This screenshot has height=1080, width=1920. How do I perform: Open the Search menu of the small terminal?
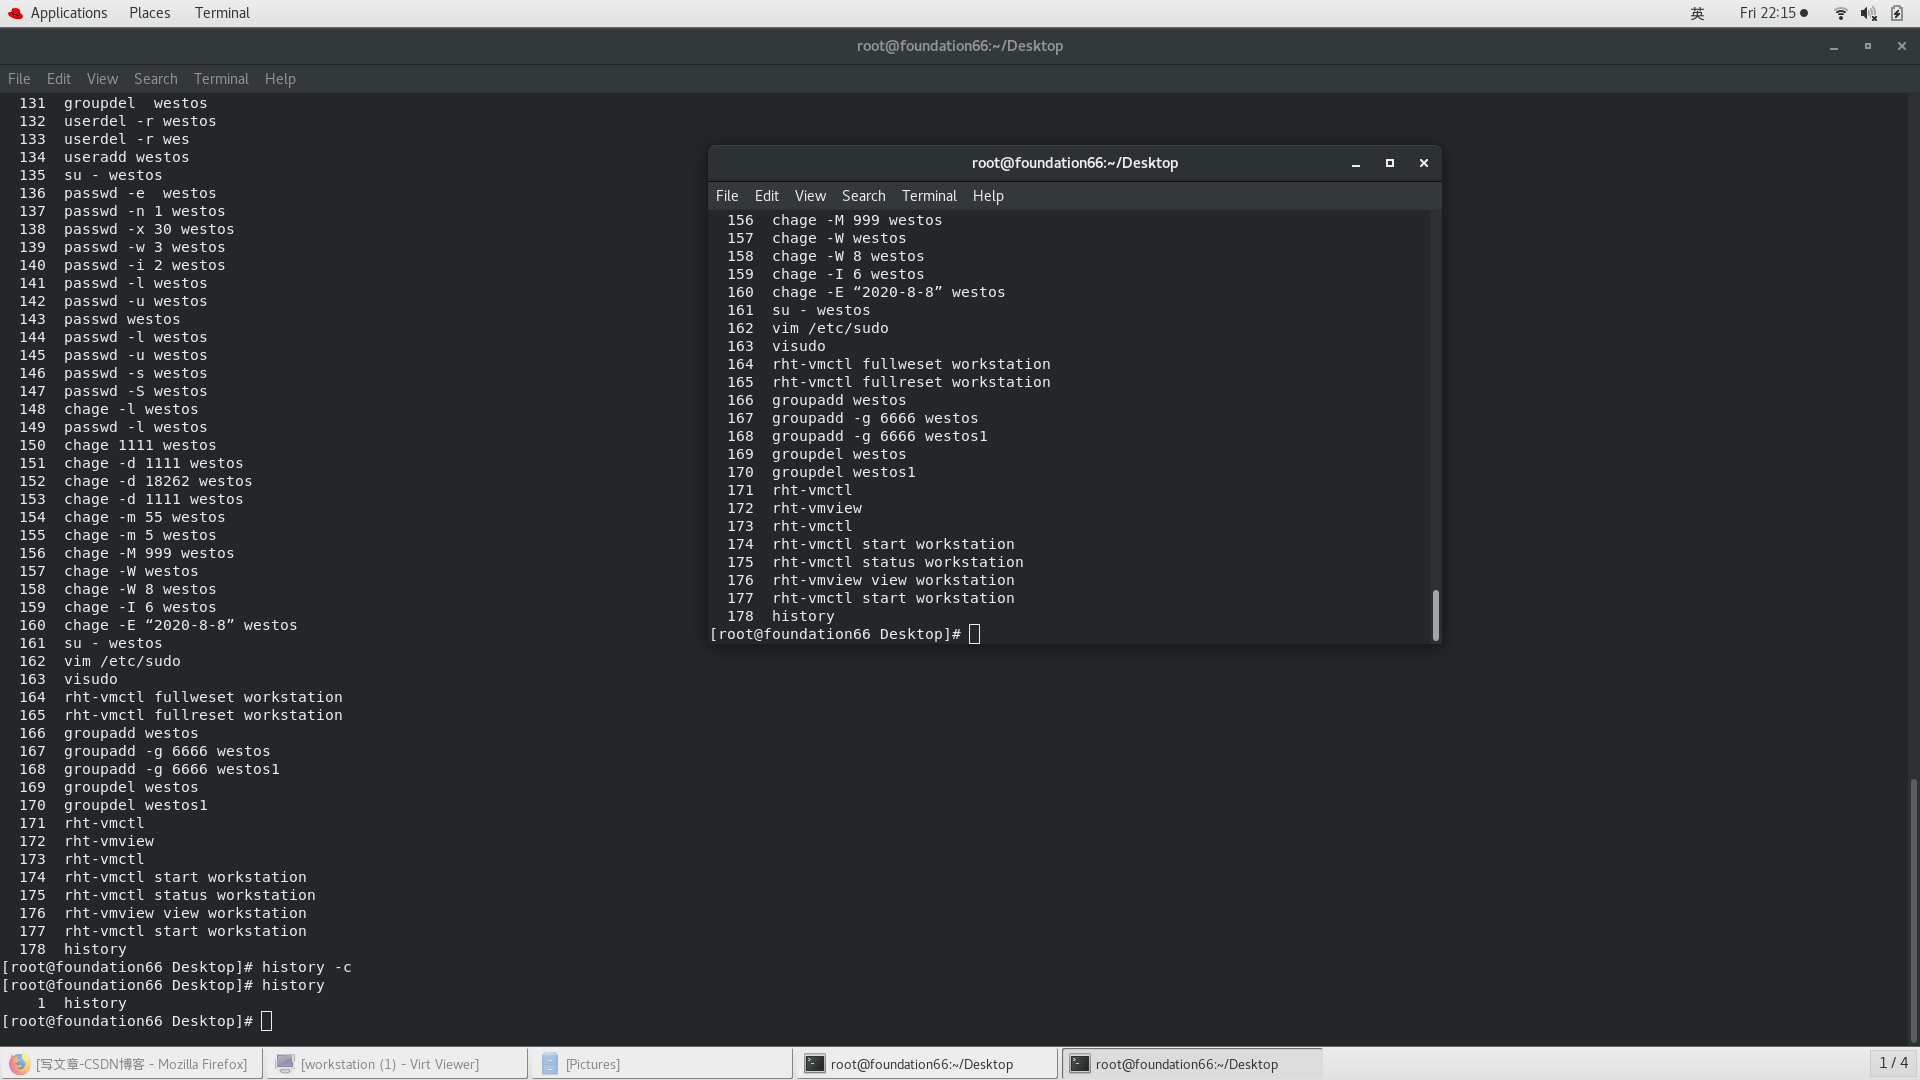[863, 196]
